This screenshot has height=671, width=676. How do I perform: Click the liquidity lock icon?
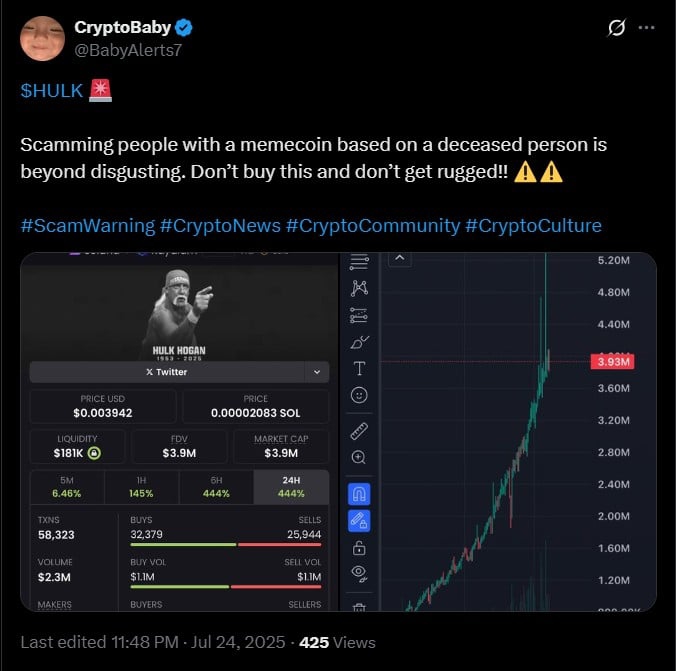pos(92,453)
